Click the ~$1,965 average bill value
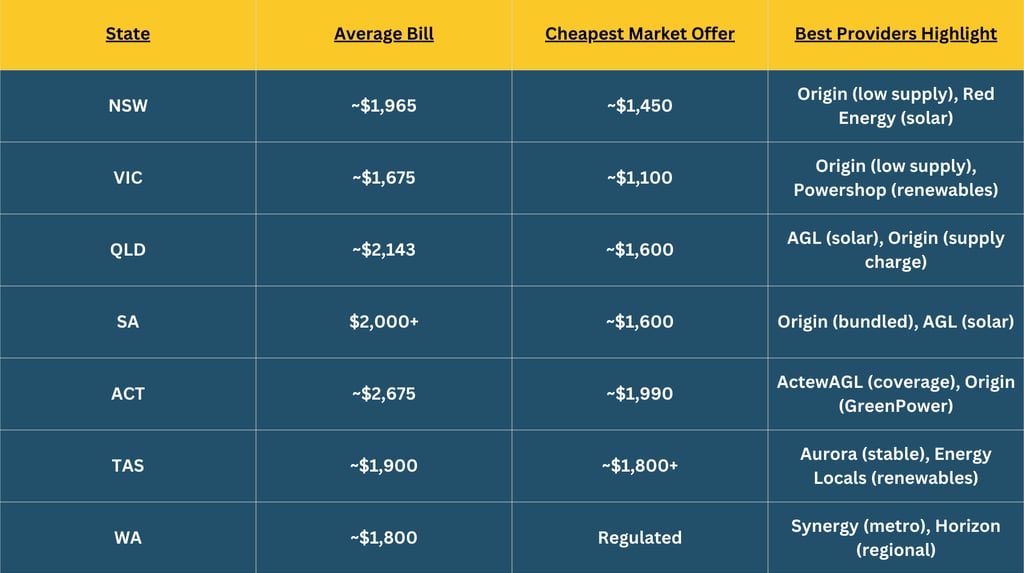The width and height of the screenshot is (1024, 573). point(384,106)
